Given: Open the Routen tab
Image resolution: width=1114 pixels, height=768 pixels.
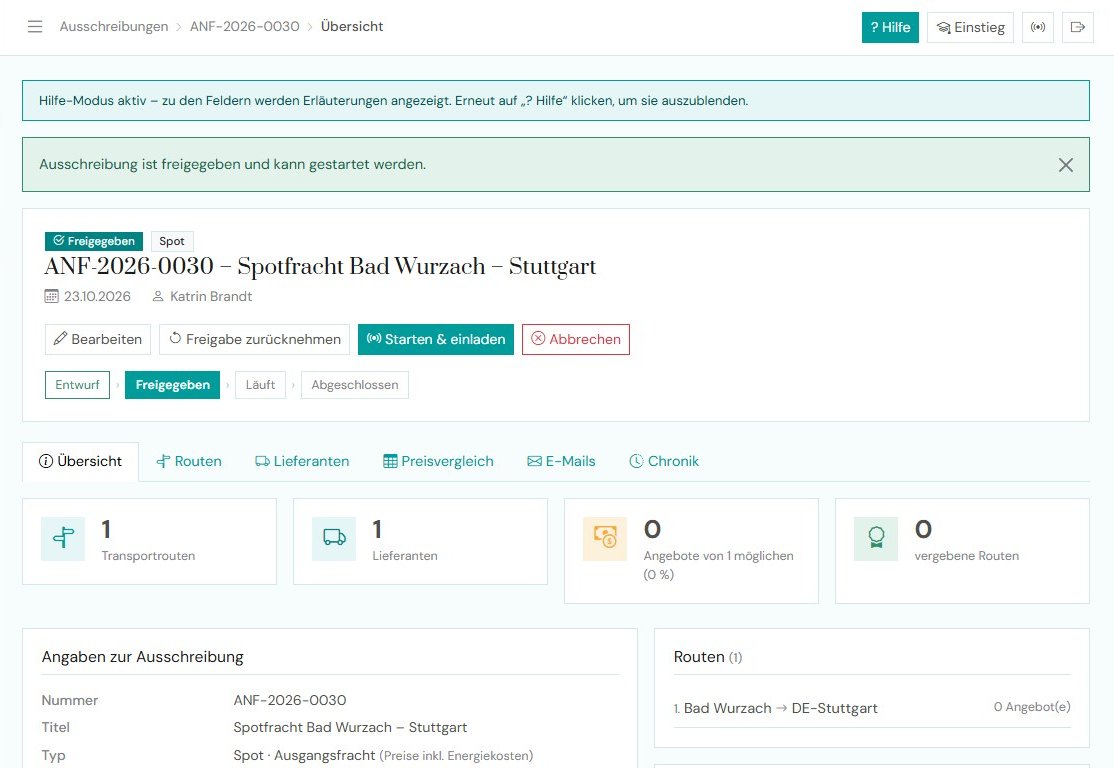Looking at the screenshot, I should tap(189, 462).
